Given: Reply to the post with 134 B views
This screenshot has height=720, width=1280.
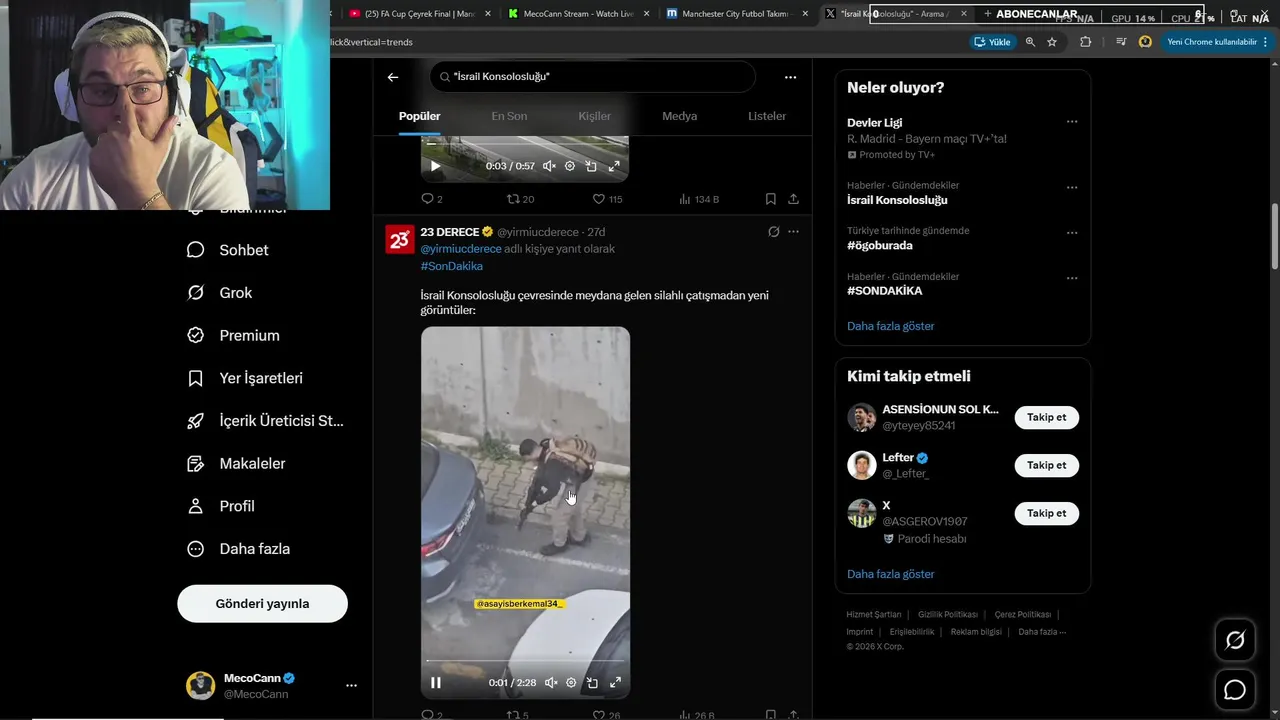Looking at the screenshot, I should (x=432, y=199).
